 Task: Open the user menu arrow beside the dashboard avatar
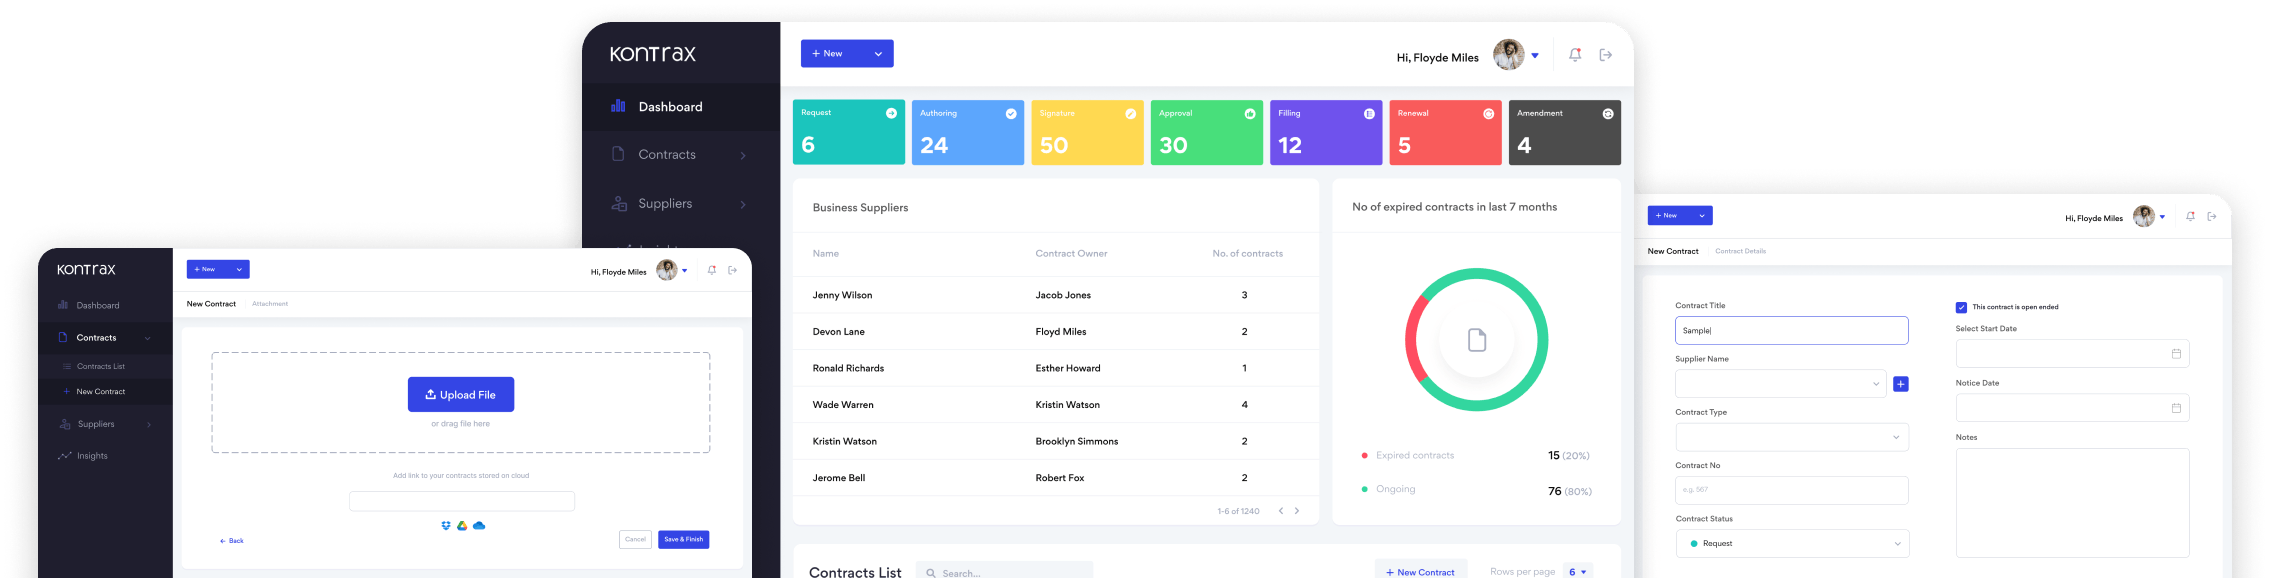[x=1535, y=56]
